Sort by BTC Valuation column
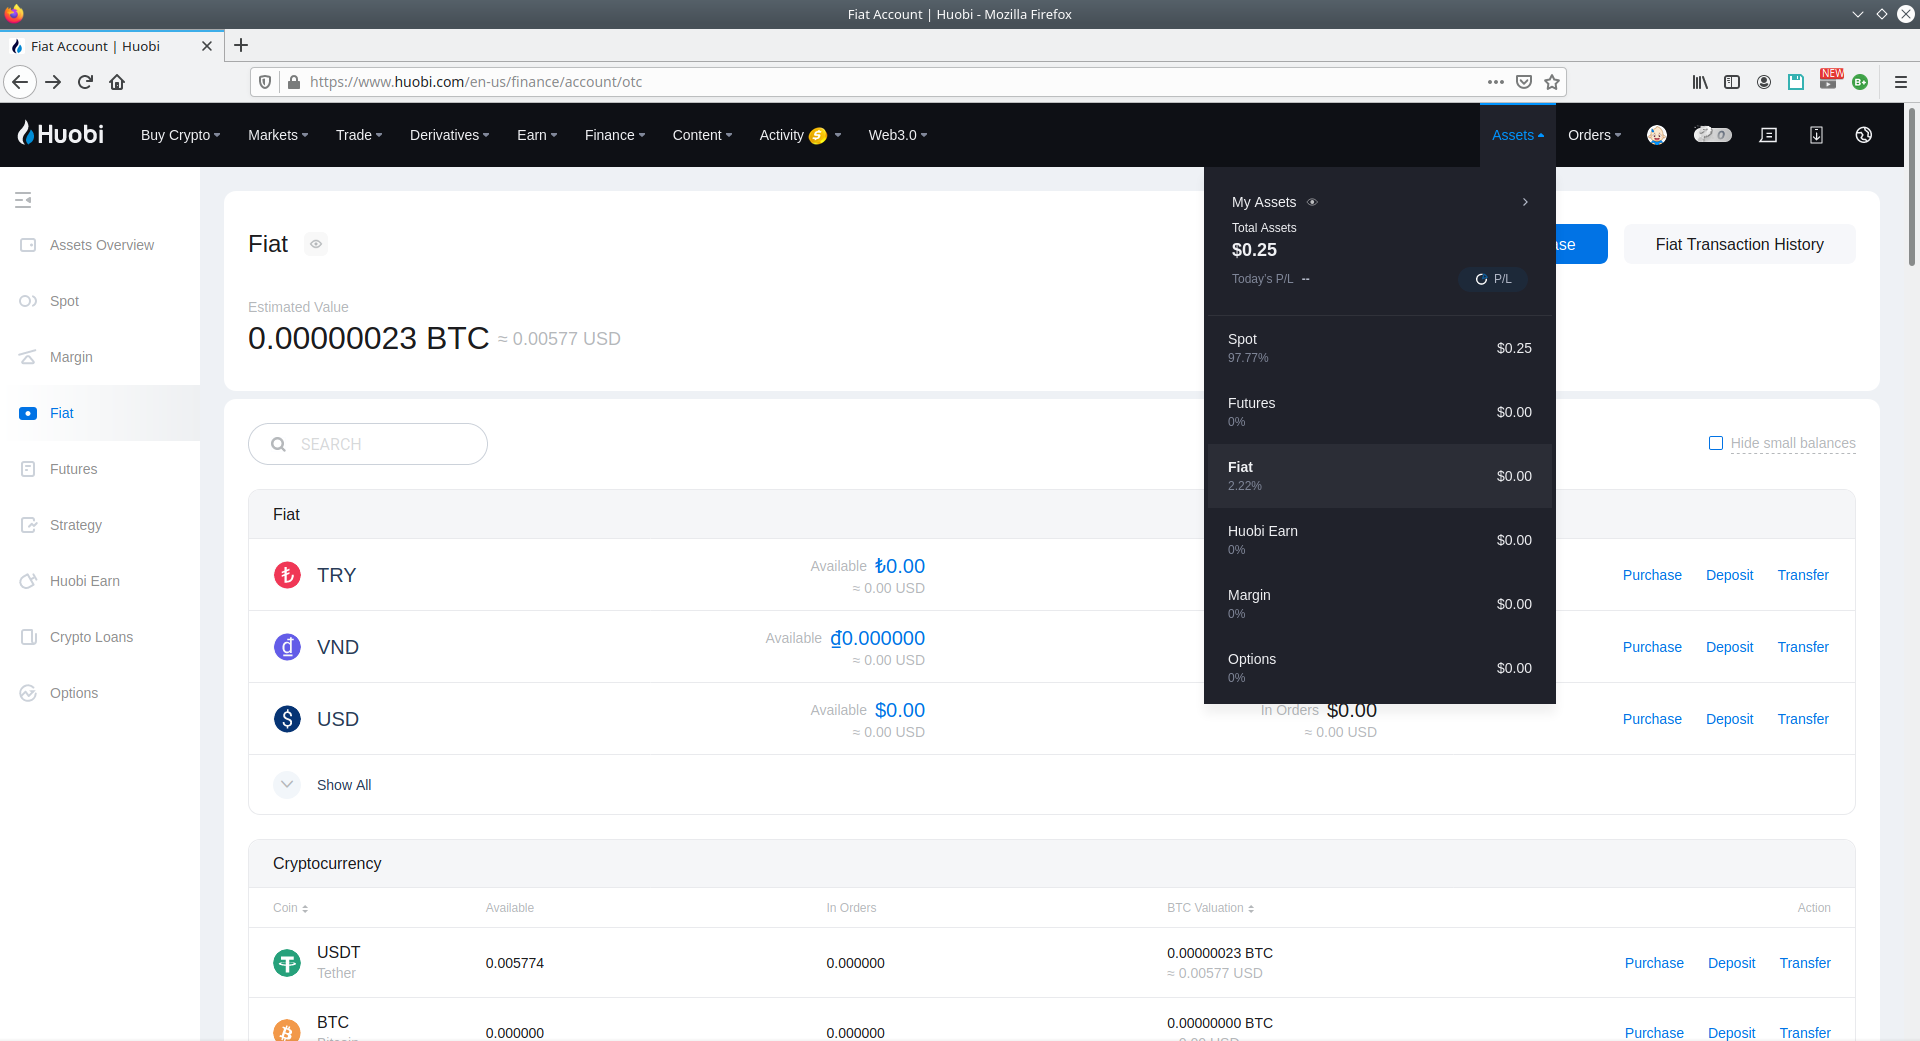This screenshot has width=1920, height=1041. tap(1210, 908)
